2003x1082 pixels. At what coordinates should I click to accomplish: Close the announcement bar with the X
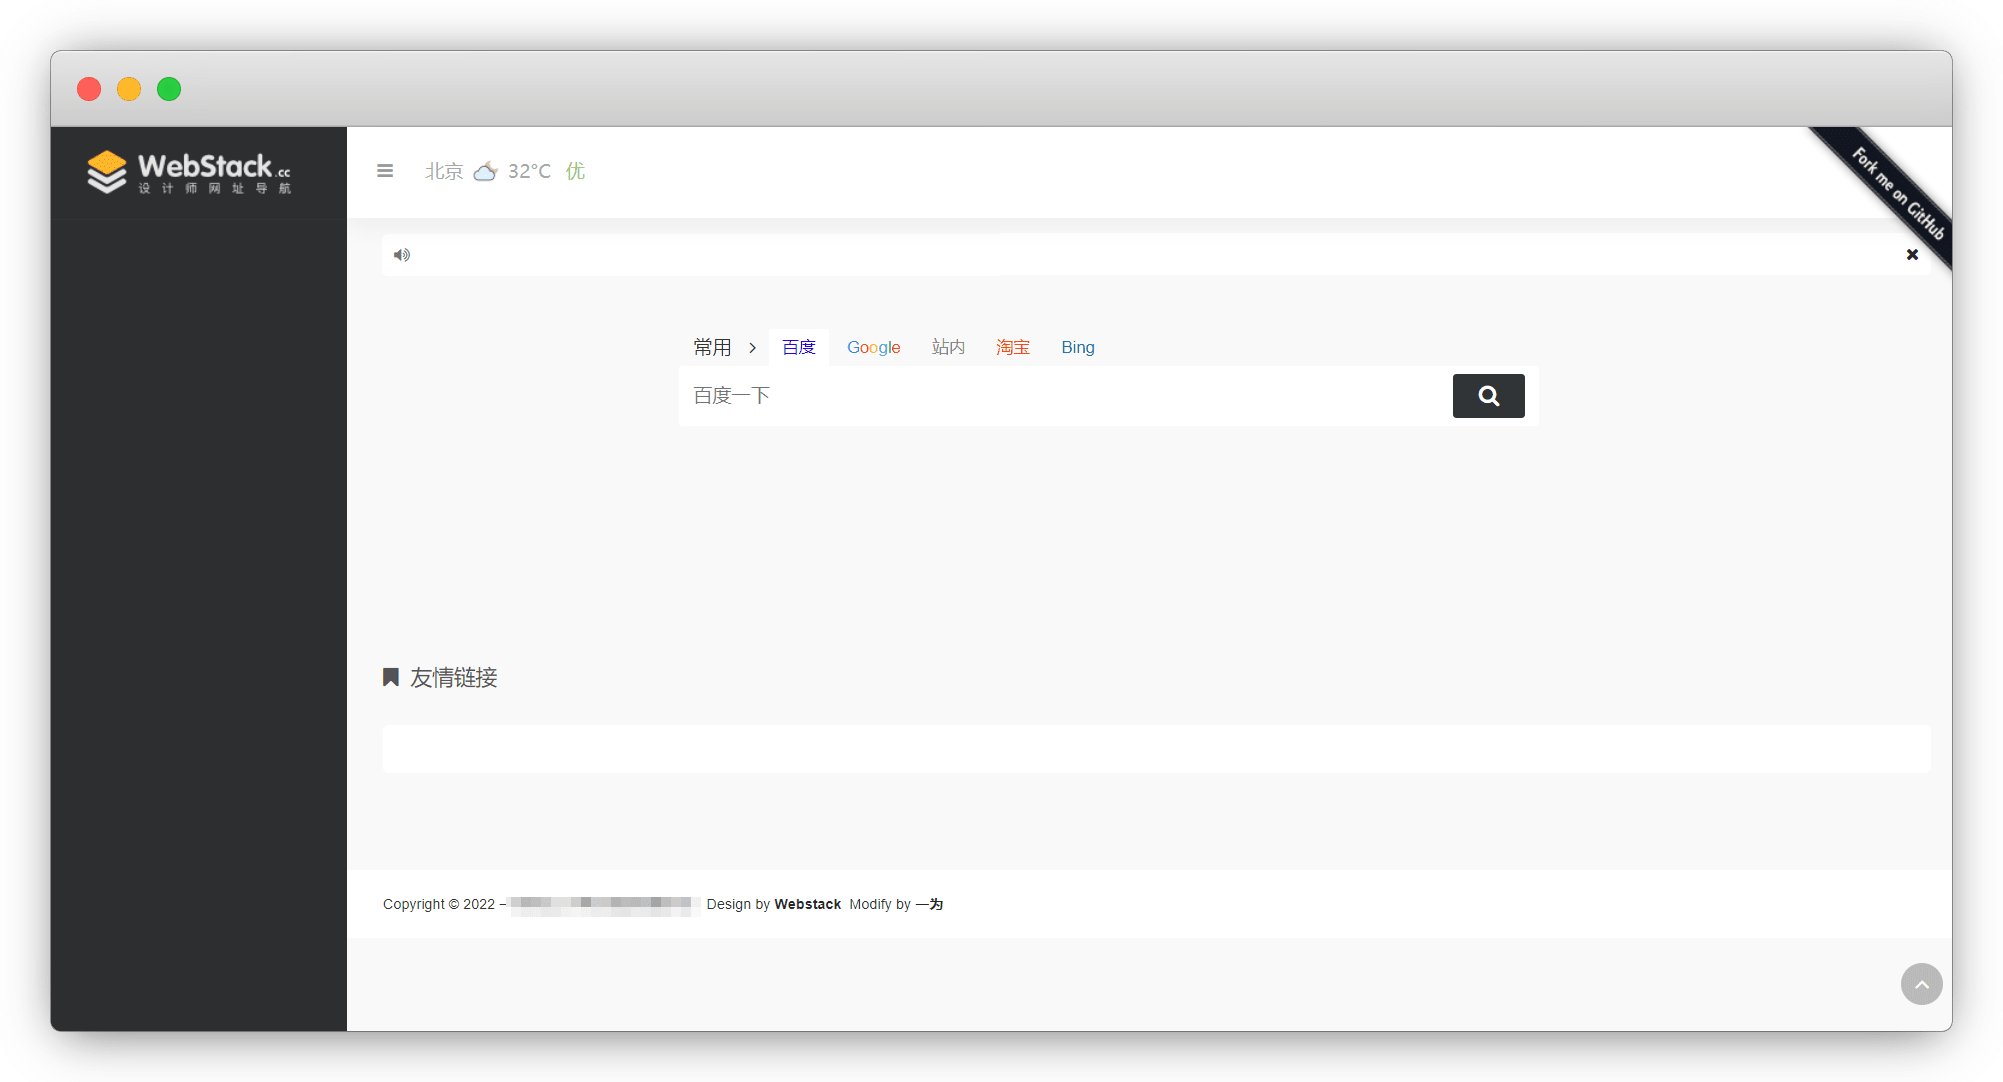click(x=1911, y=255)
